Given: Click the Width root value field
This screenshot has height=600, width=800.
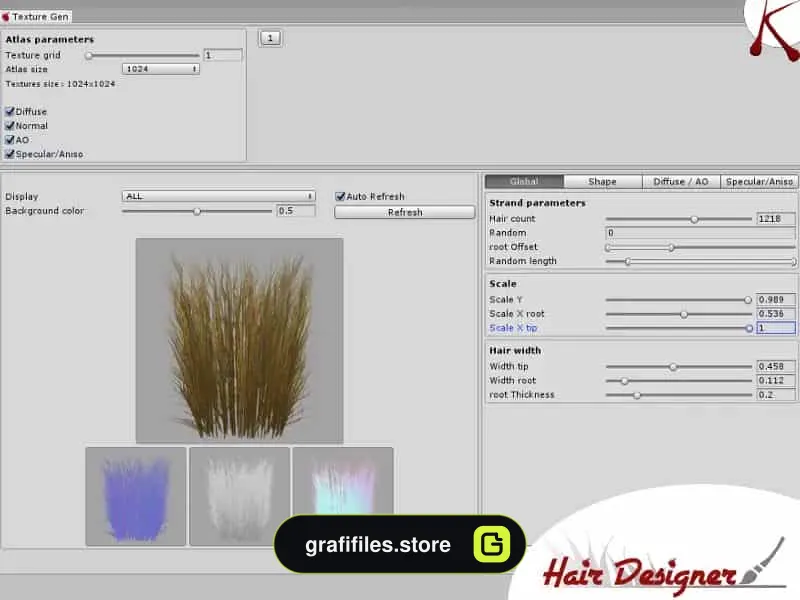Looking at the screenshot, I should [776, 381].
